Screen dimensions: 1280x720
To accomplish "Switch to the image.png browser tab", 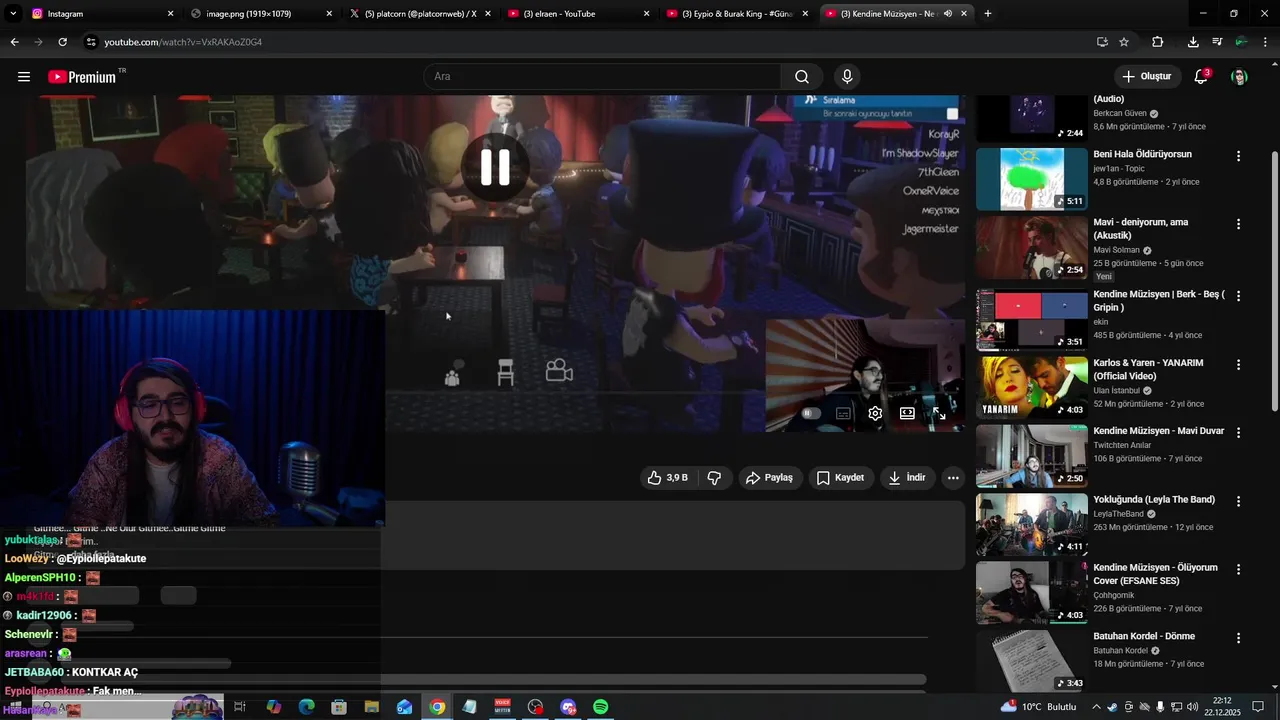I will pos(260,14).
